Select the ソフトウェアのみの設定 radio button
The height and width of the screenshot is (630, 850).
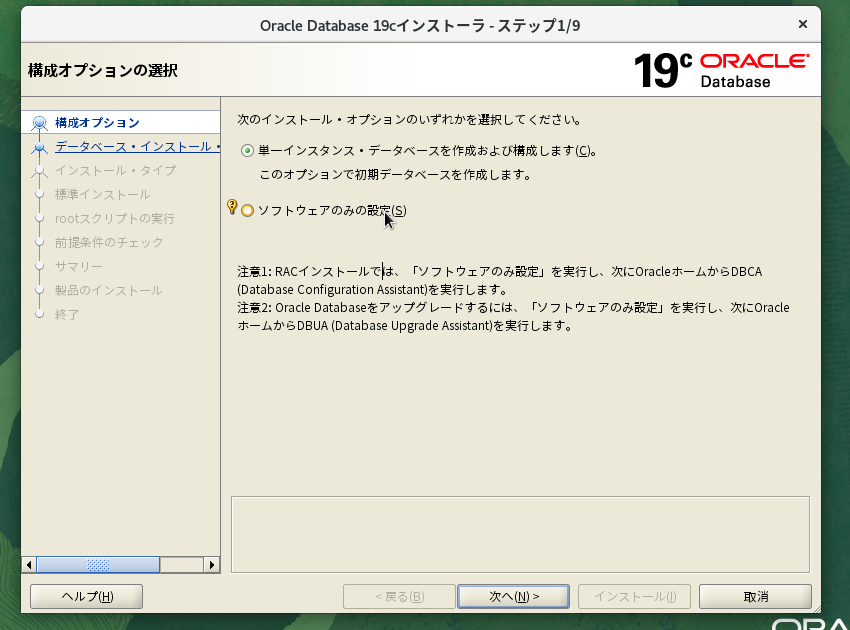[247, 210]
